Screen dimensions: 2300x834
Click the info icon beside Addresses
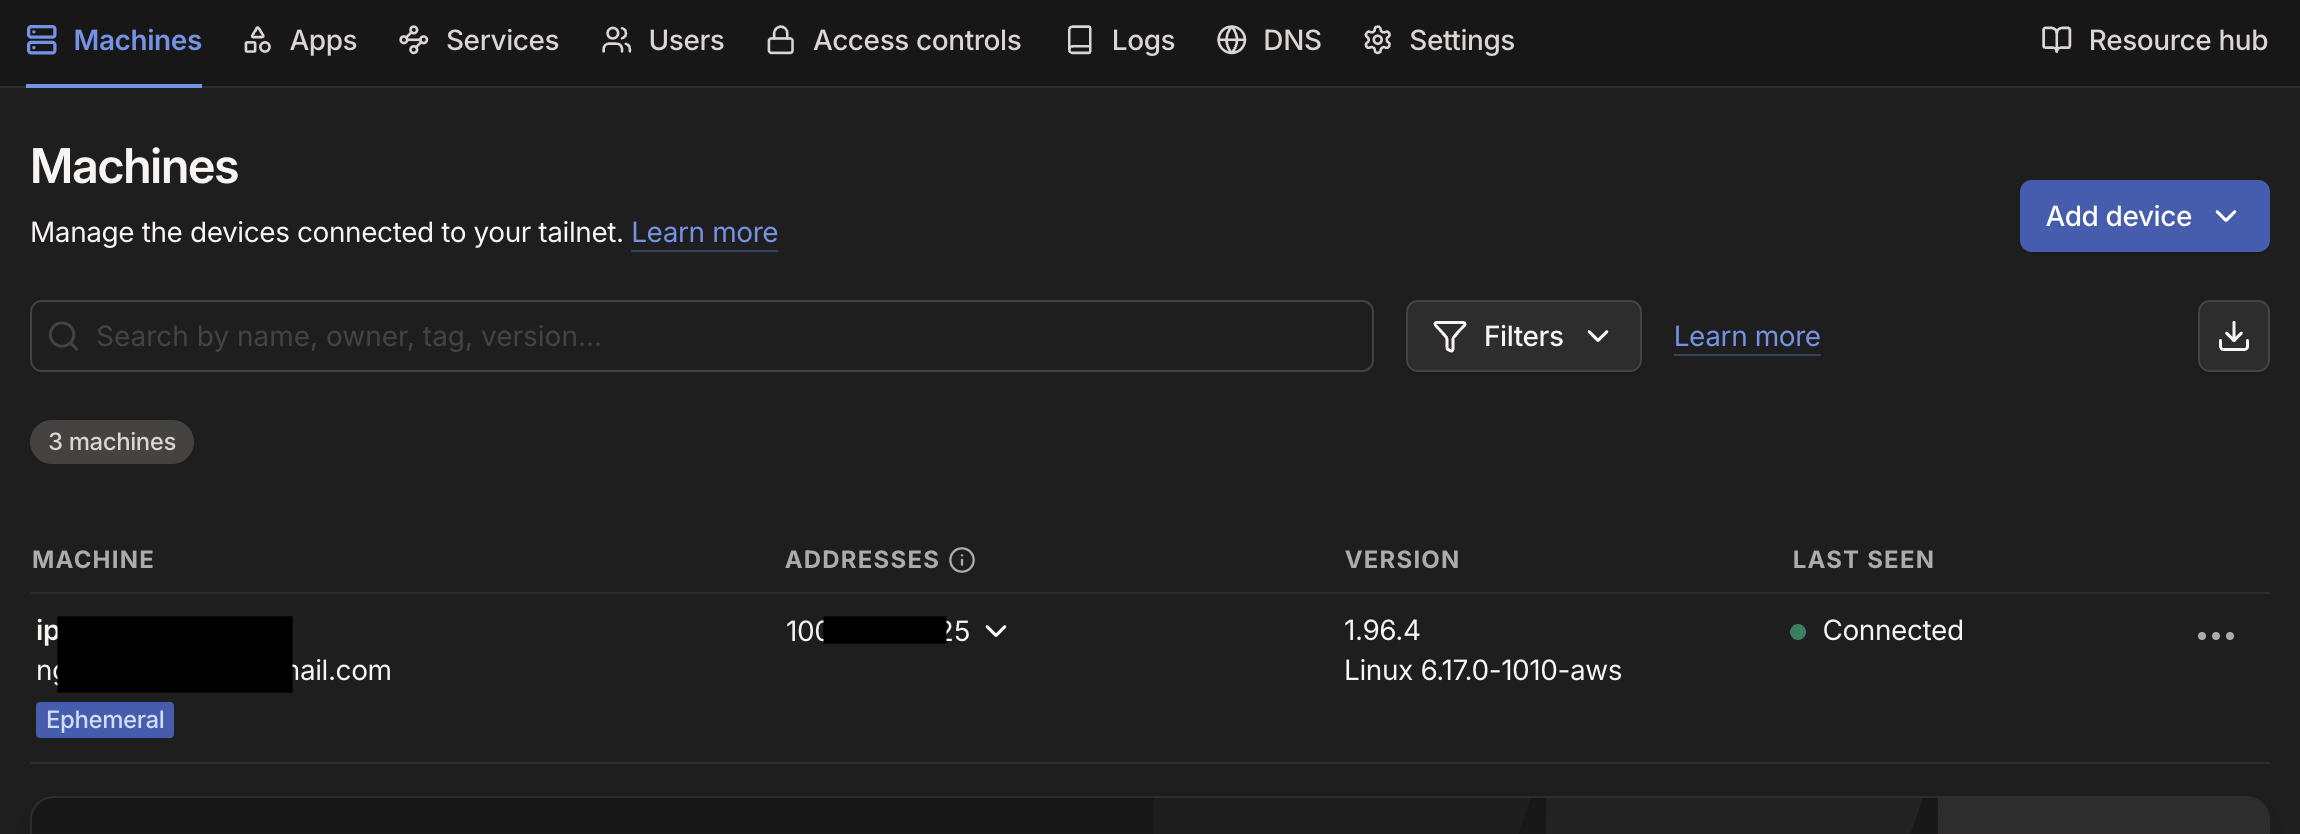click(962, 560)
